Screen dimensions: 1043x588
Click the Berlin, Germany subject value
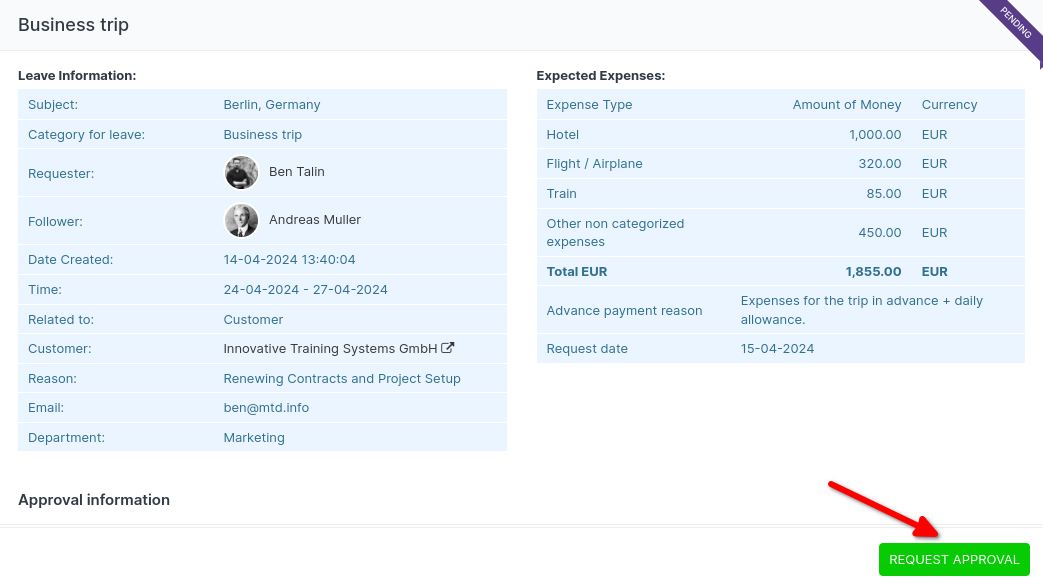[x=272, y=105]
